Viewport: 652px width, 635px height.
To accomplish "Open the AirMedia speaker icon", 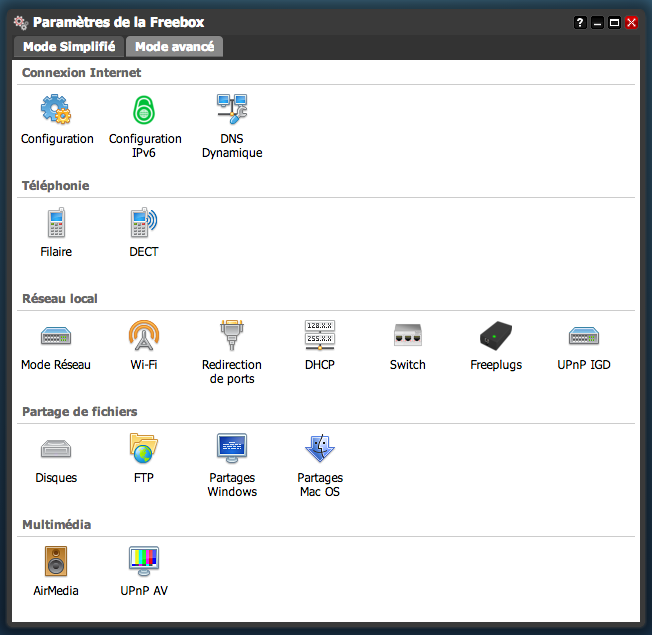I will [56, 561].
